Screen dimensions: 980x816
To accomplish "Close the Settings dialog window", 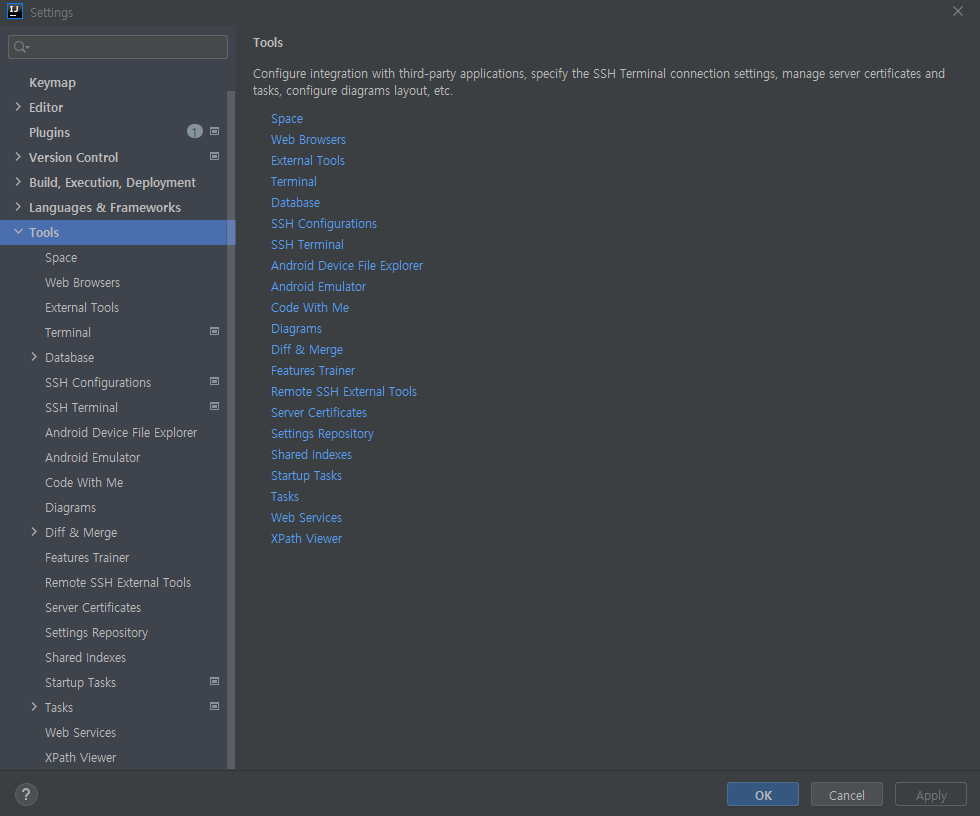I will (x=958, y=11).
